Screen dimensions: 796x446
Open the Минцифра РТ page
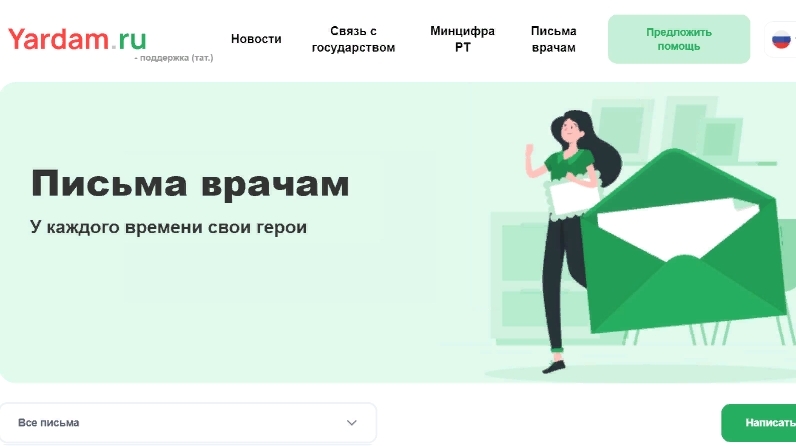click(x=462, y=39)
